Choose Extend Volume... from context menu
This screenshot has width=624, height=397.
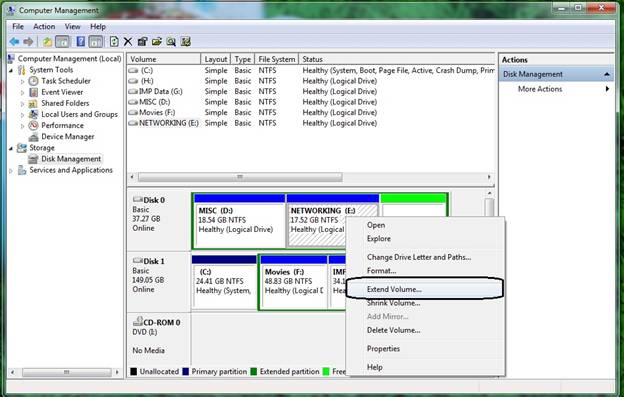[425, 289]
